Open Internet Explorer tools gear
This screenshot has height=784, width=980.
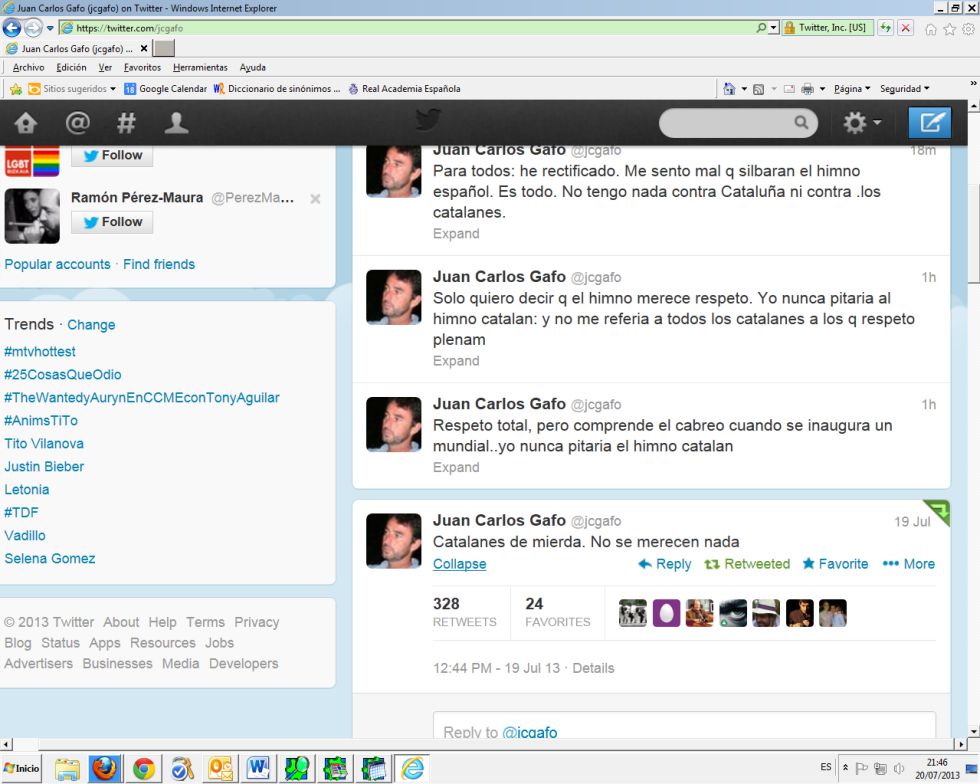click(x=968, y=29)
